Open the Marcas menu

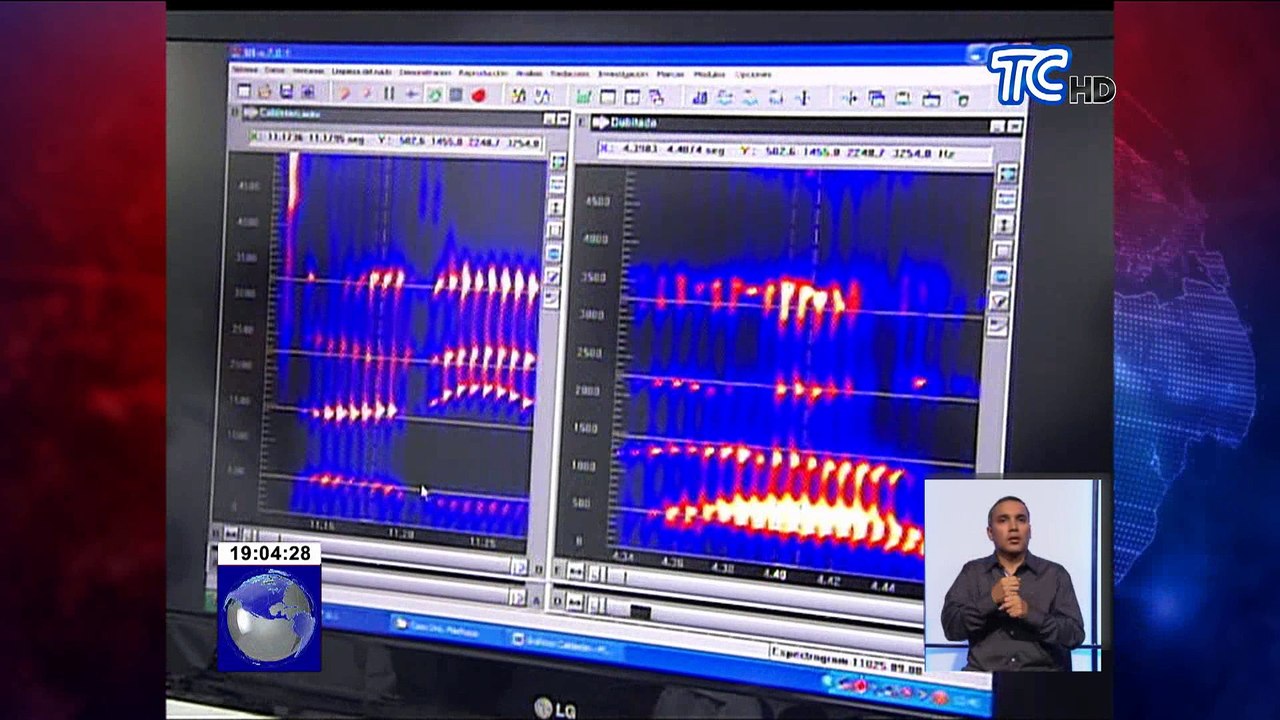pos(670,74)
